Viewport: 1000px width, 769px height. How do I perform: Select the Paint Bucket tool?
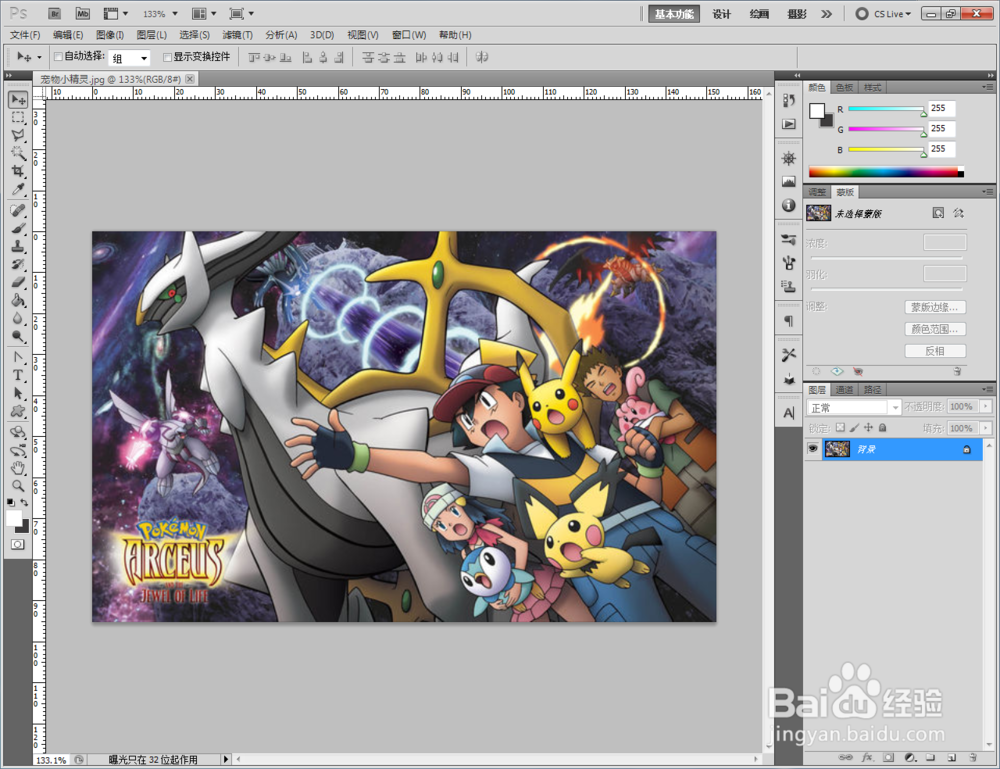pos(18,300)
